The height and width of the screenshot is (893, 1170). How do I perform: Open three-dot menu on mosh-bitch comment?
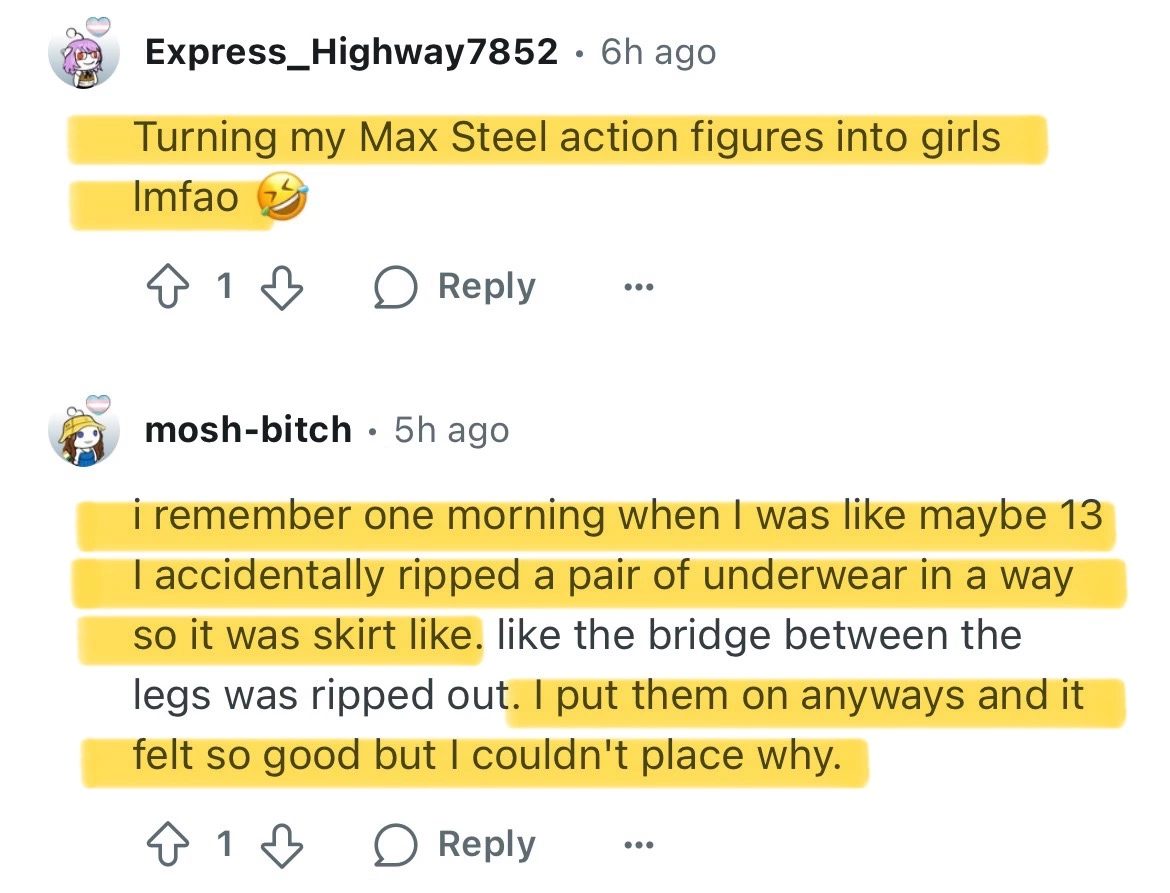coord(637,845)
